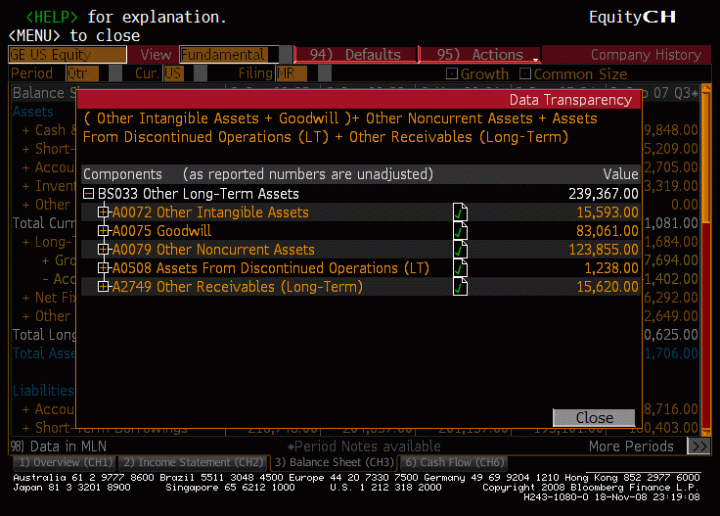Click value 123,855.00 for Other Noncurrent Assets
Viewport: 720px width, 516px height.
[x=603, y=249]
